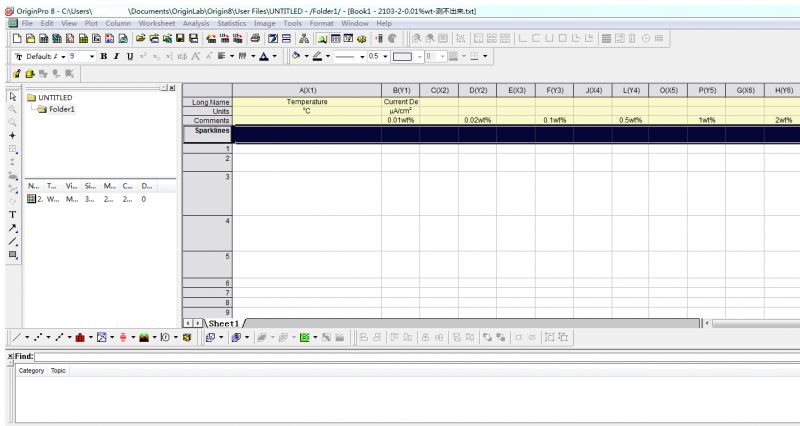
Task: Click the Box chart statistics icon
Action: coord(123,337)
